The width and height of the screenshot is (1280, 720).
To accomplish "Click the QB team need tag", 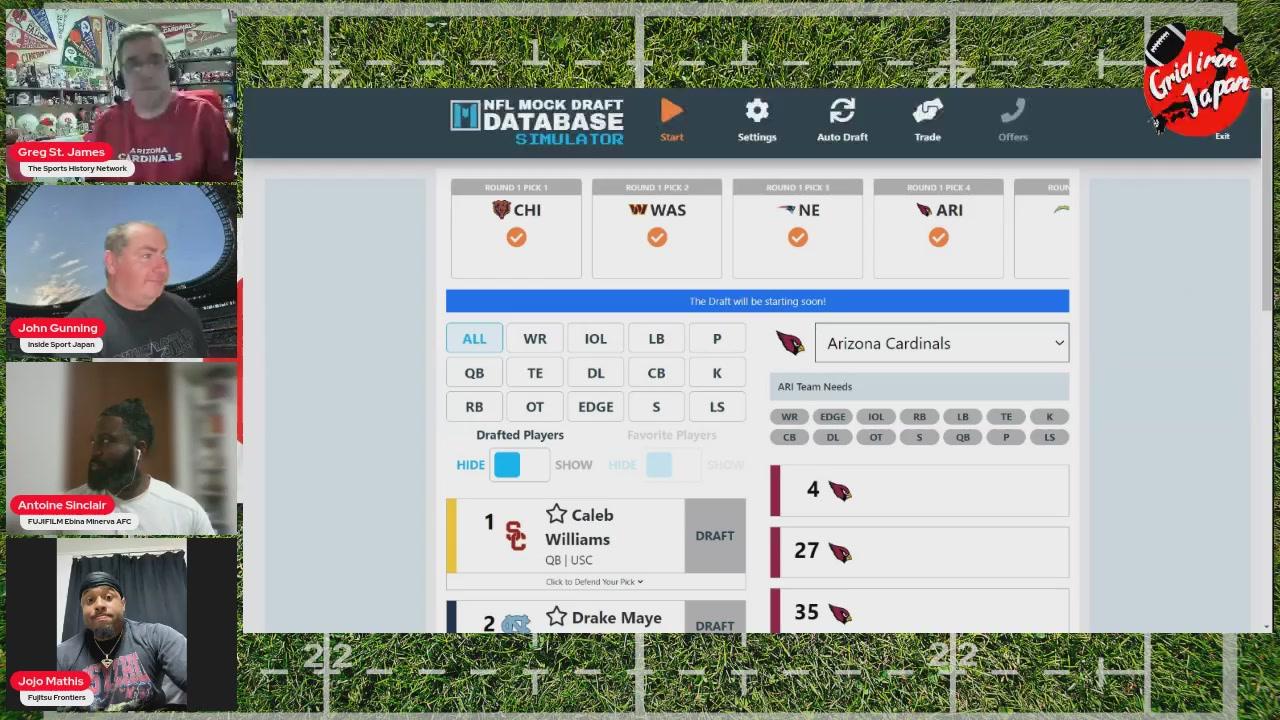I will coord(962,437).
